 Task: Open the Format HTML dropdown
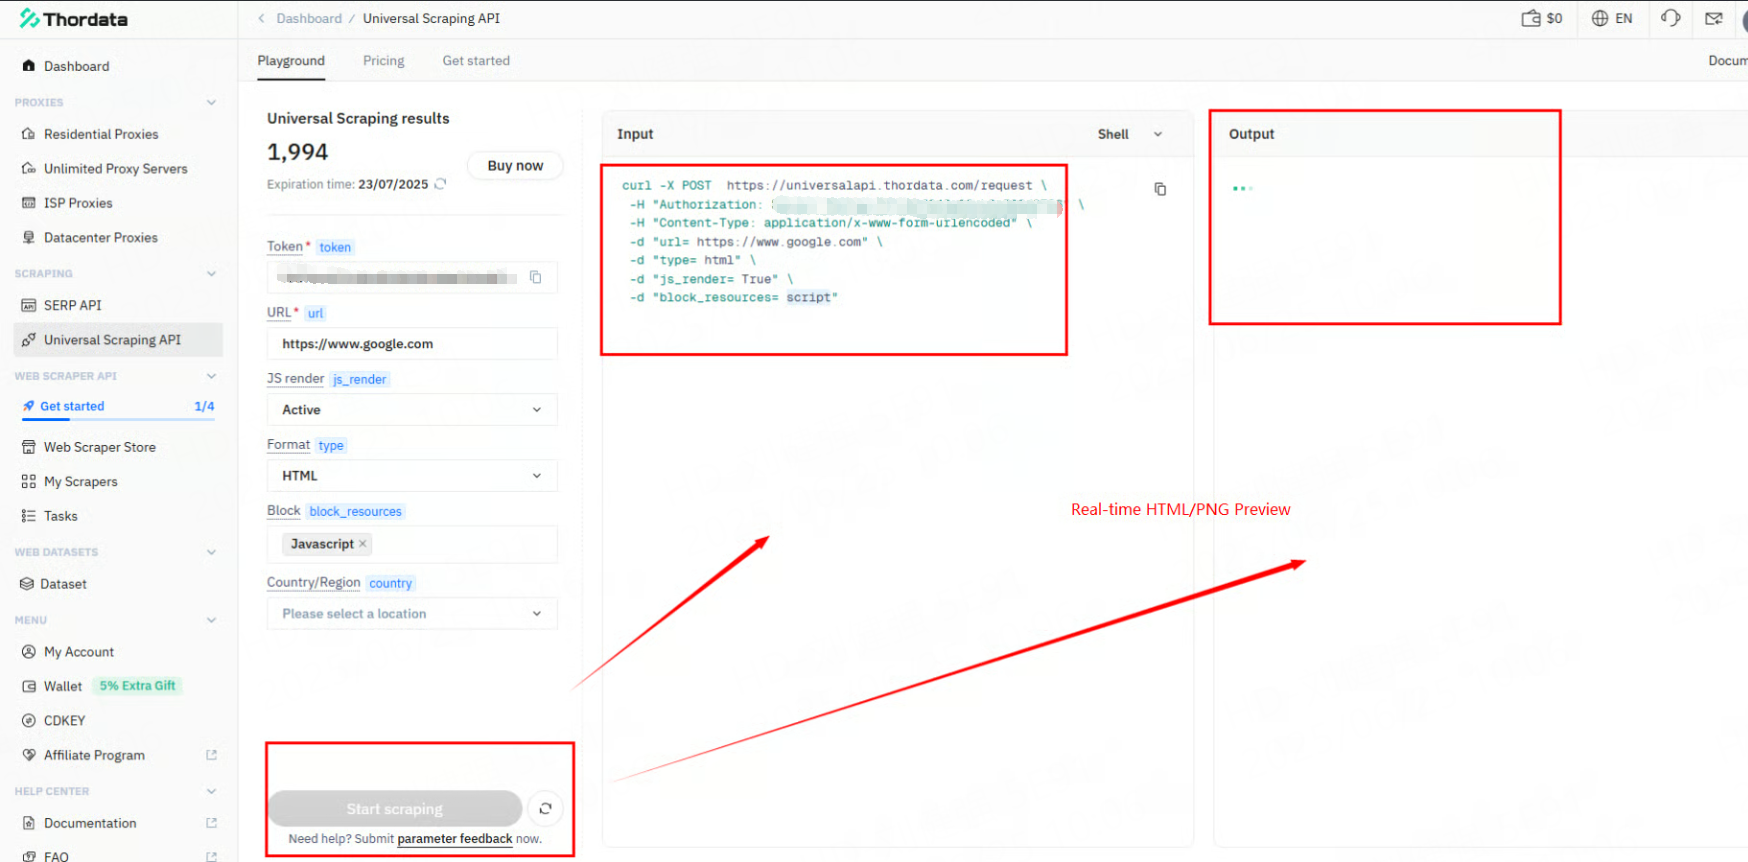pos(412,476)
